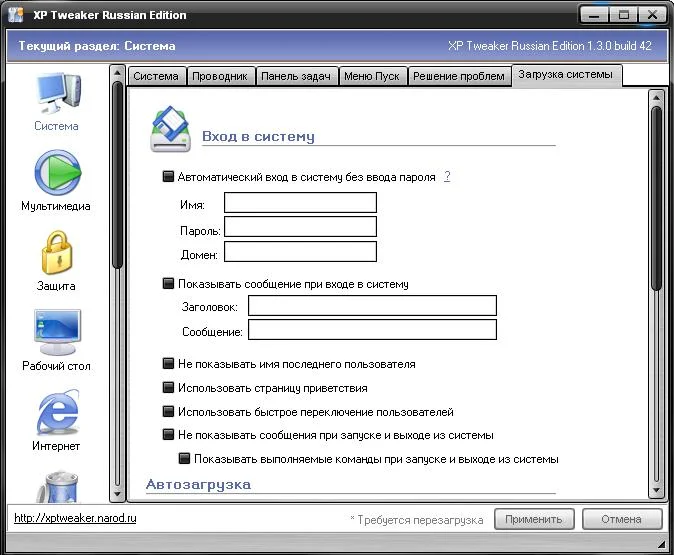Toggle Показывать сообщение при входе в систему
Viewport: 674px width, 555px height.
168,283
